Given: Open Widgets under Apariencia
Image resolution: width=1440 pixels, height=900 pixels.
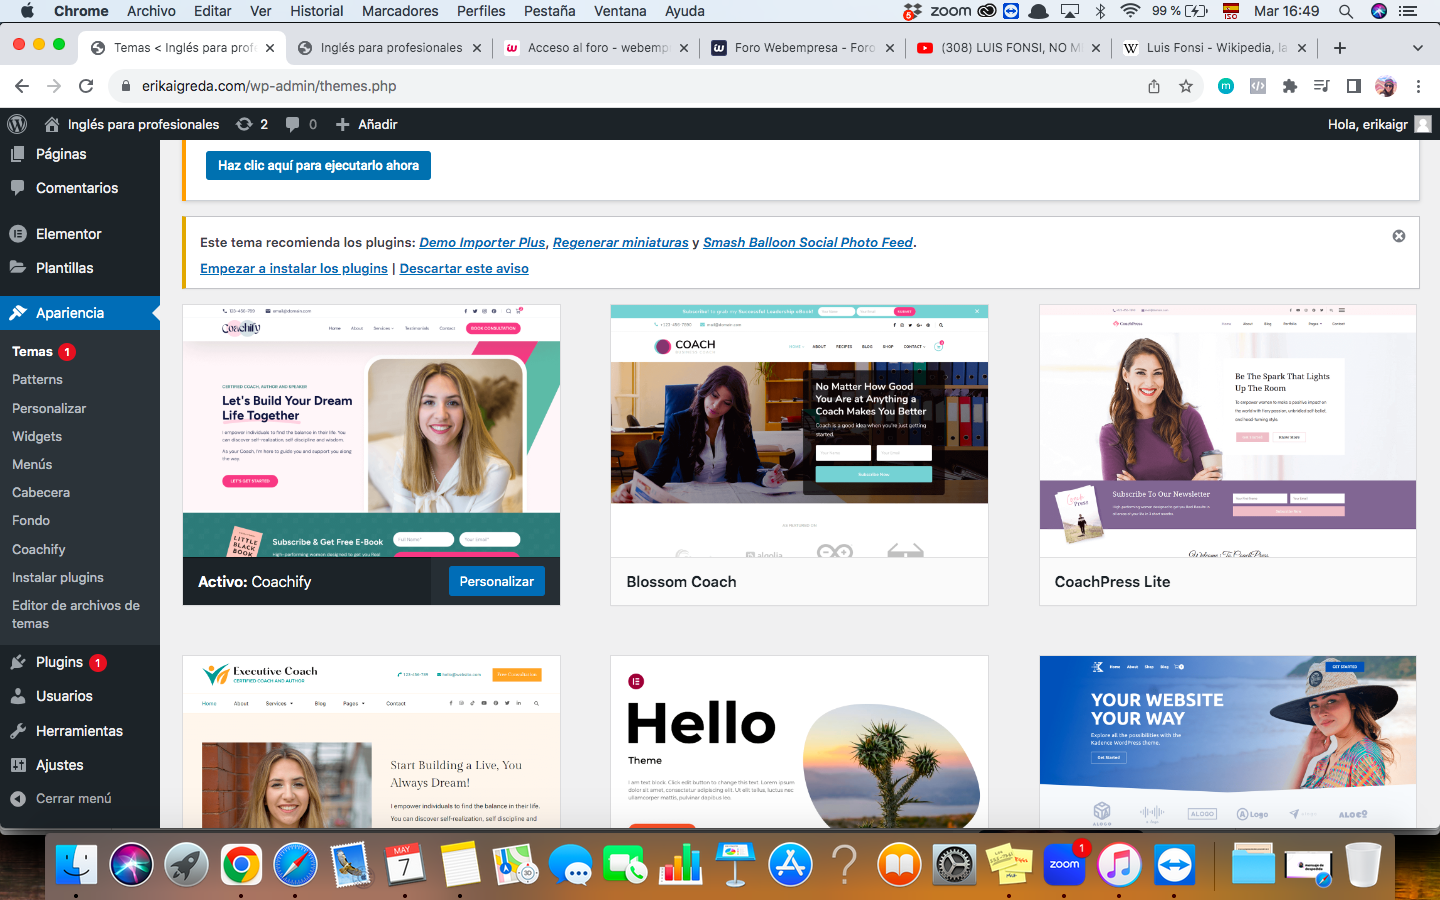Looking at the screenshot, I should click(37, 436).
